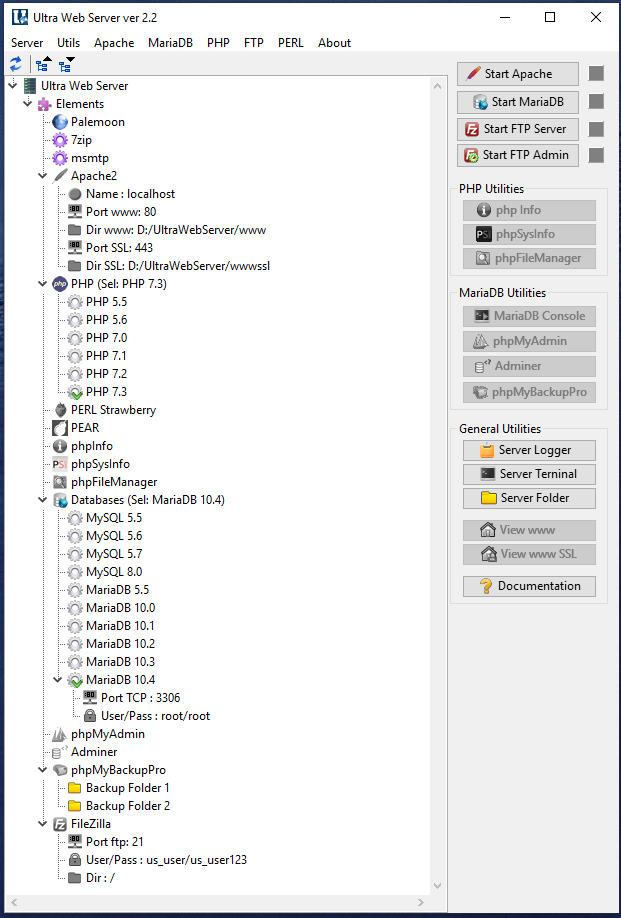Click the PHP logo icon in tree
Viewport: 621px width, 918px height.
(60, 284)
